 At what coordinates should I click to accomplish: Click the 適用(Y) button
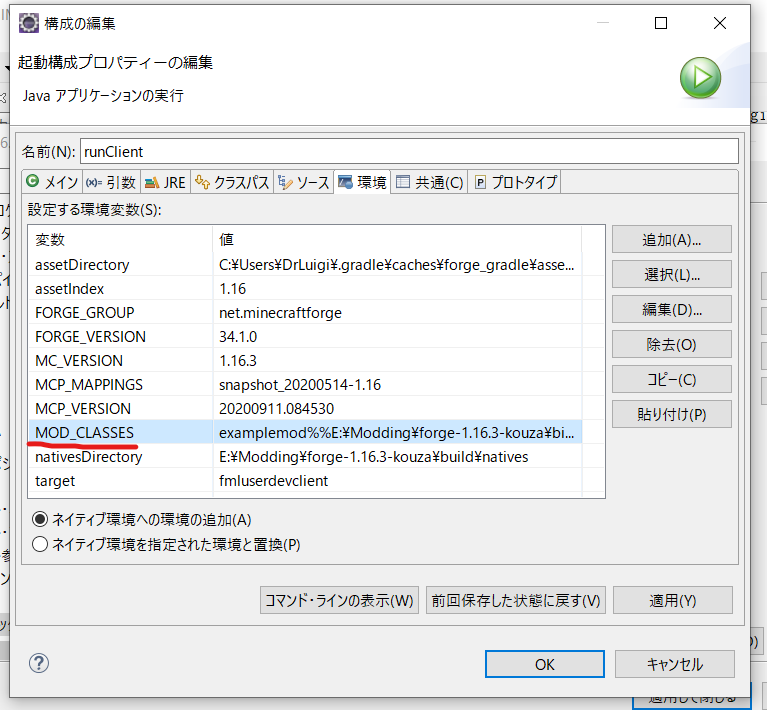pyautogui.click(x=673, y=600)
